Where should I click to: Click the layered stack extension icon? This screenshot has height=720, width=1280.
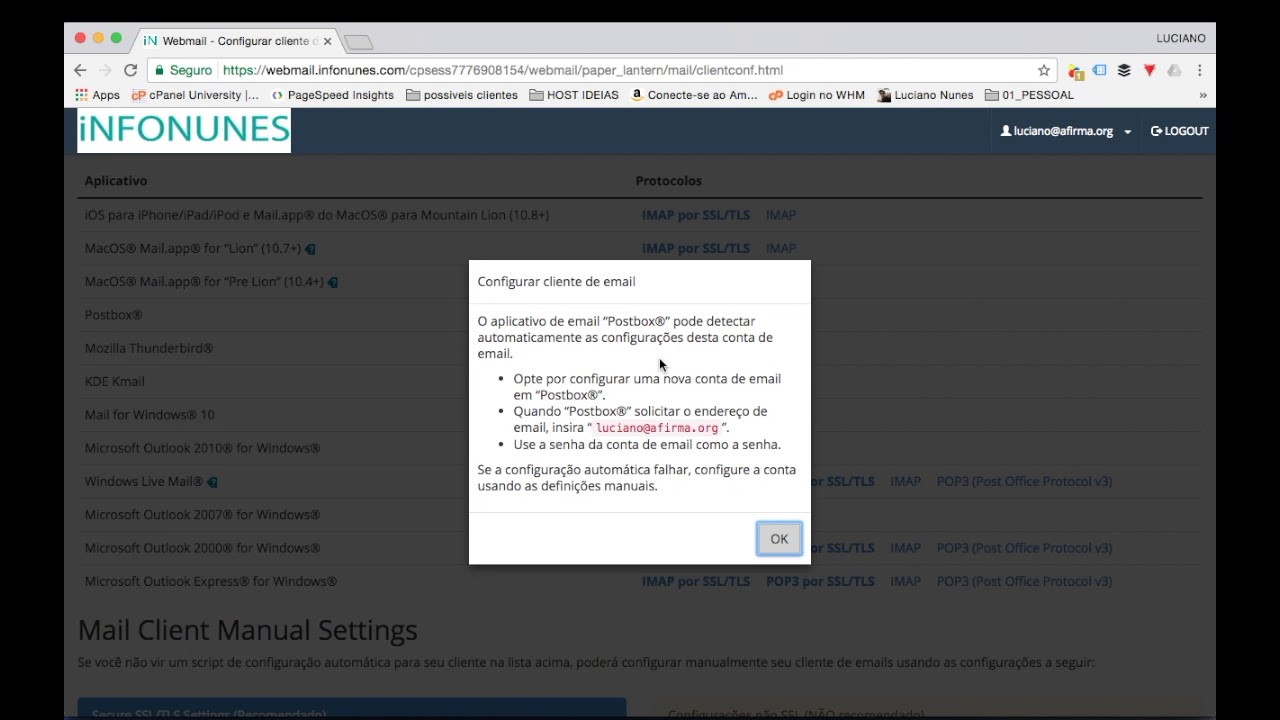[x=1124, y=70]
